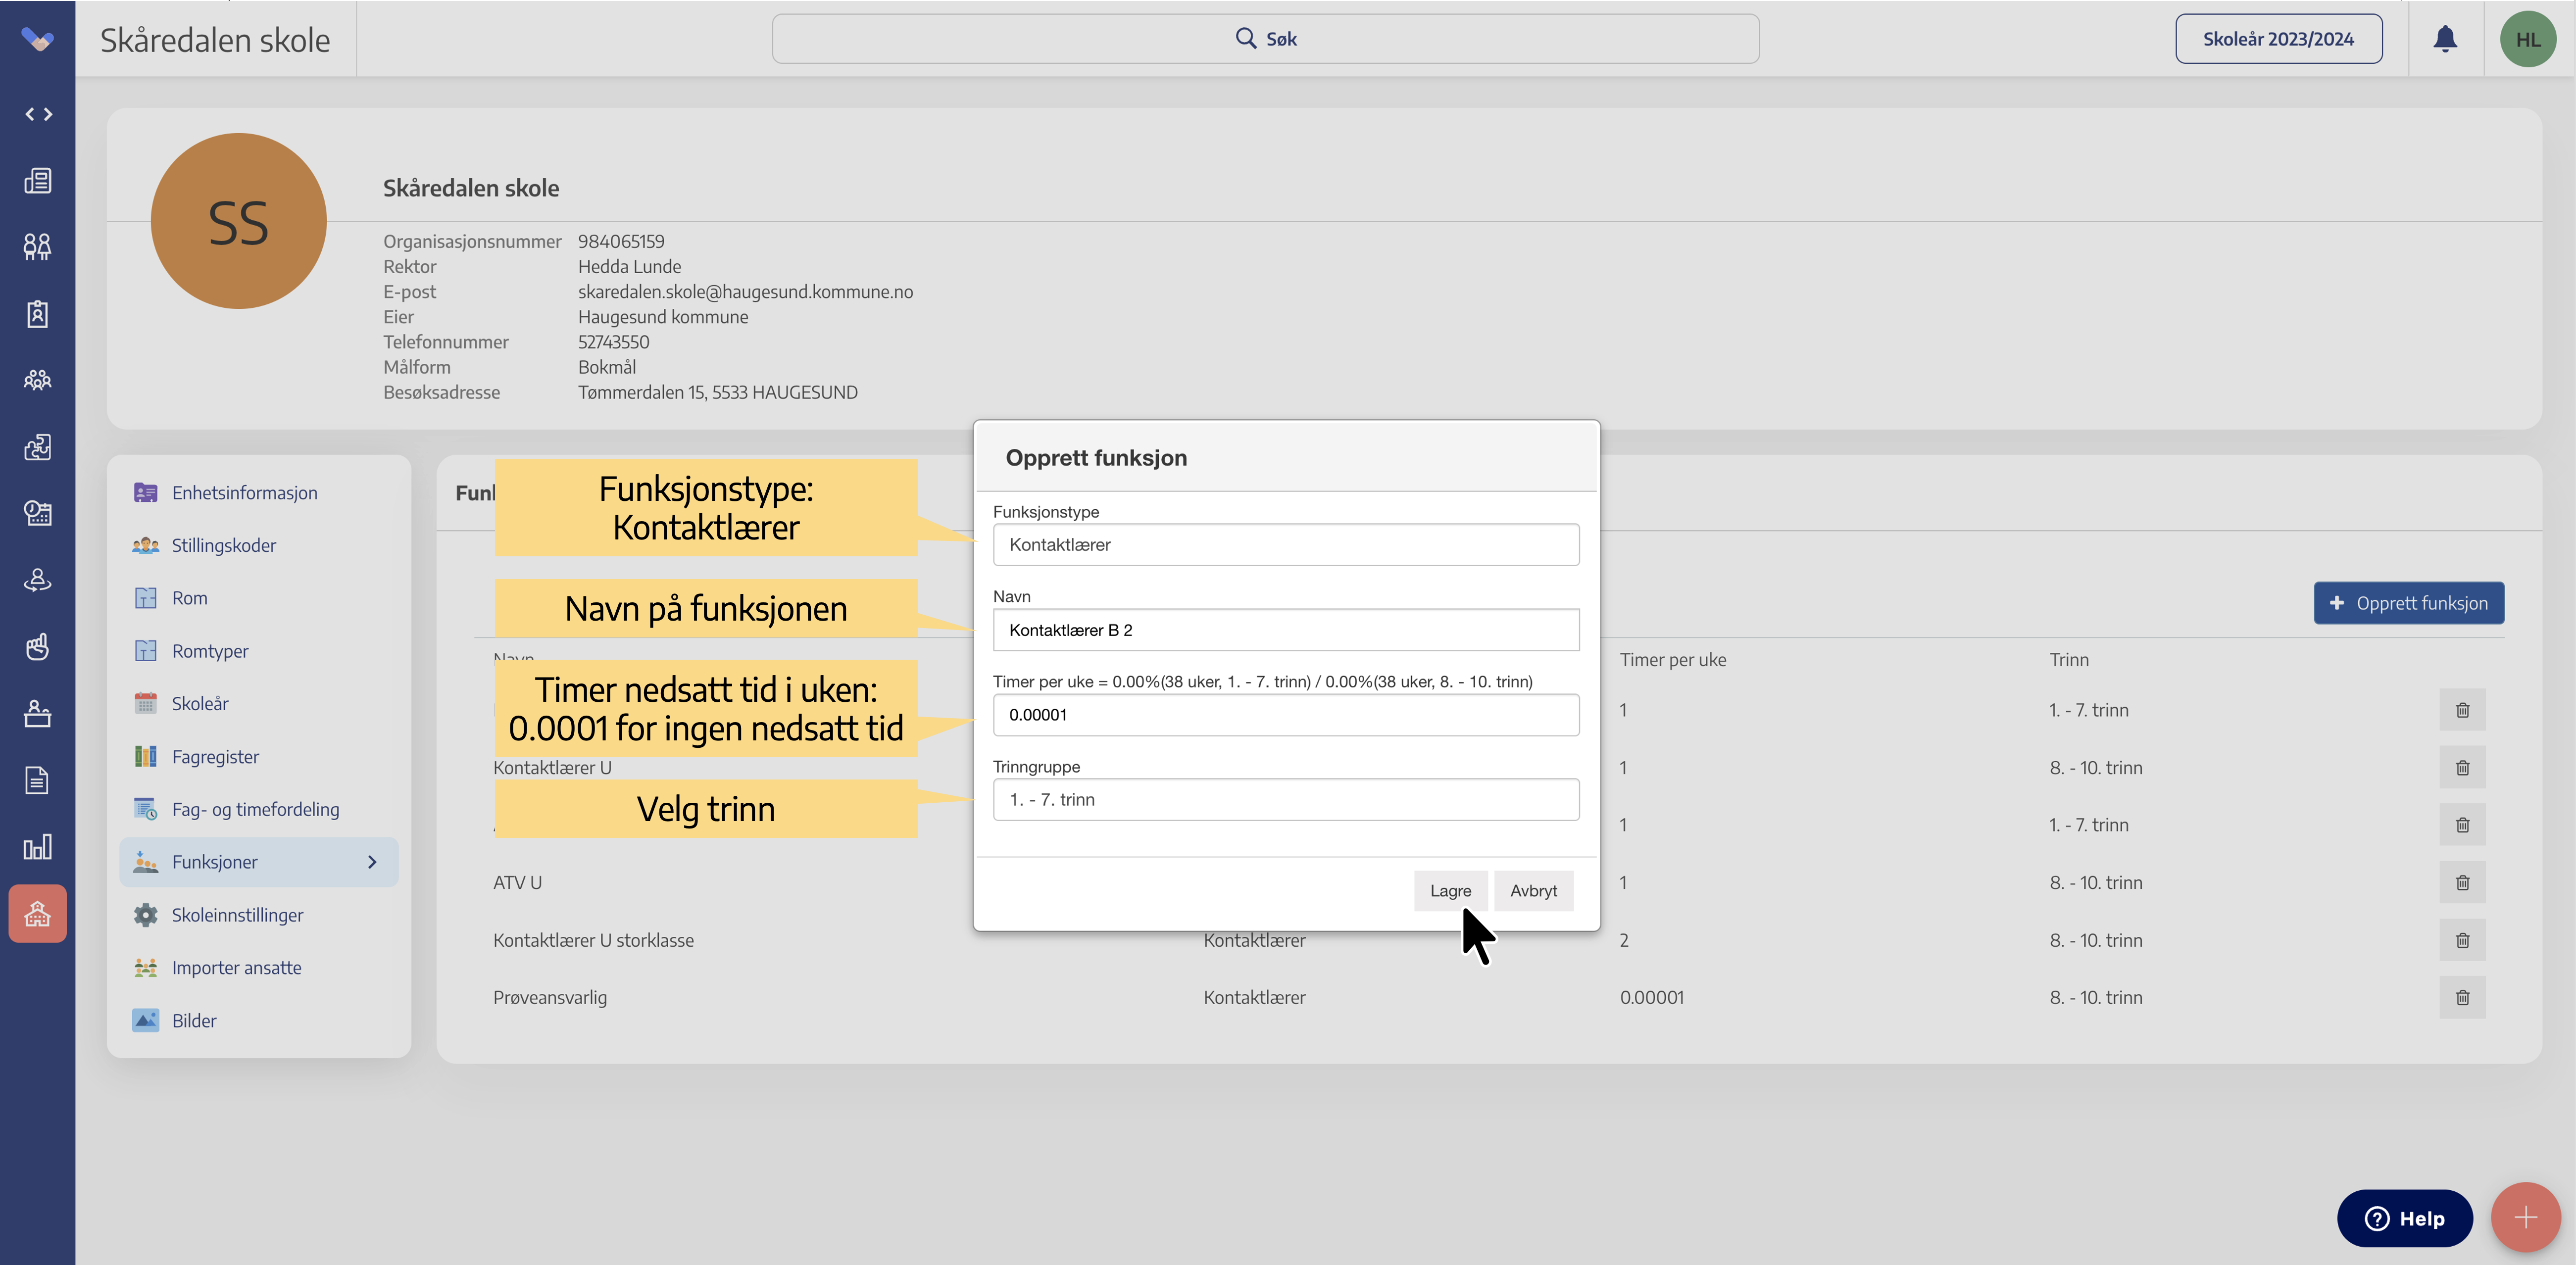Delete the Kontaktlærer U row with its trash icon

(2462, 768)
